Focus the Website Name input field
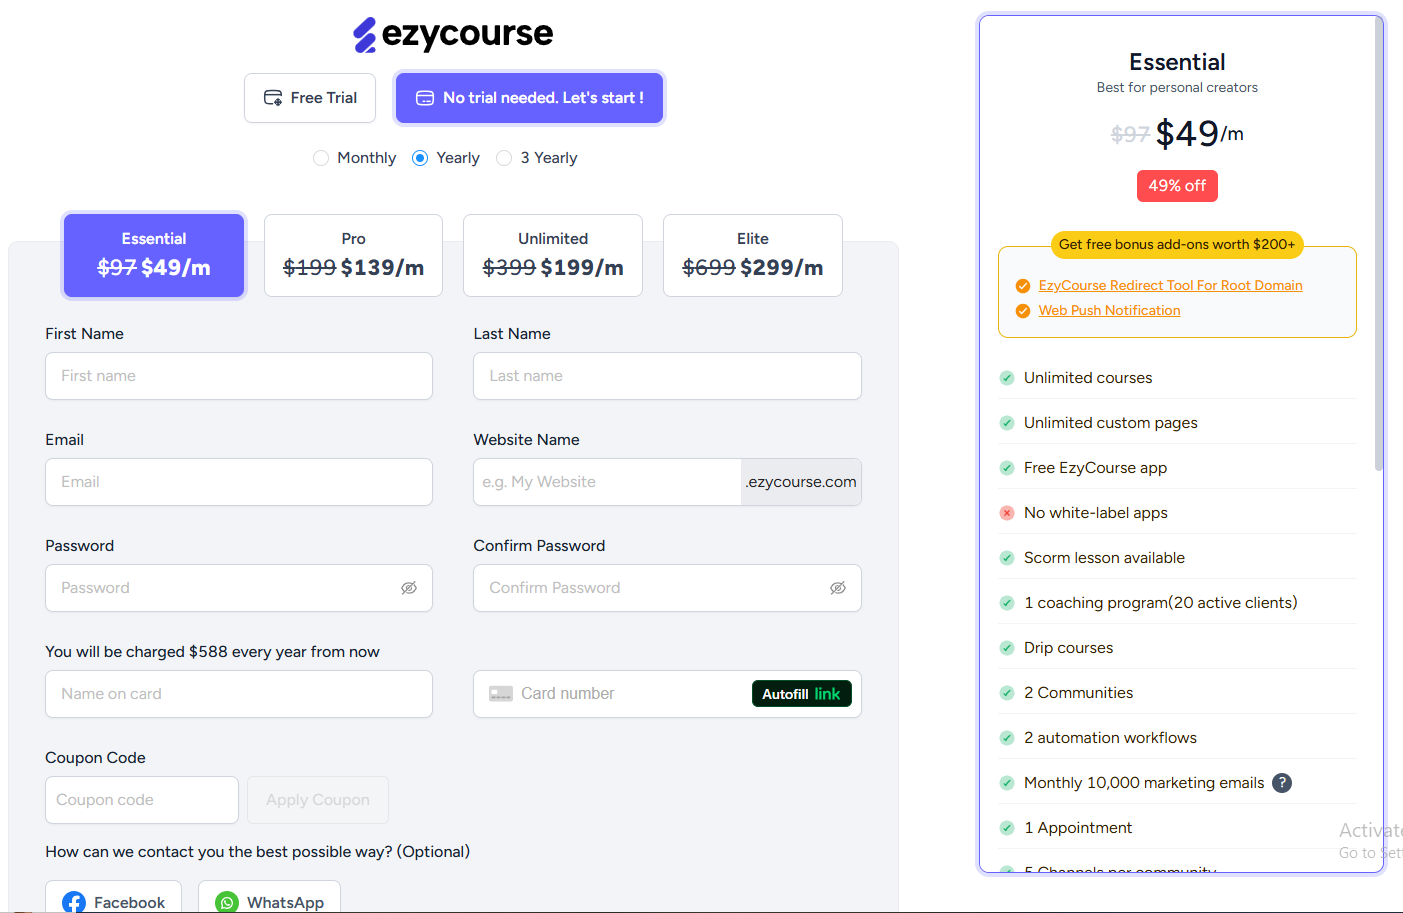1403x913 pixels. click(x=607, y=482)
